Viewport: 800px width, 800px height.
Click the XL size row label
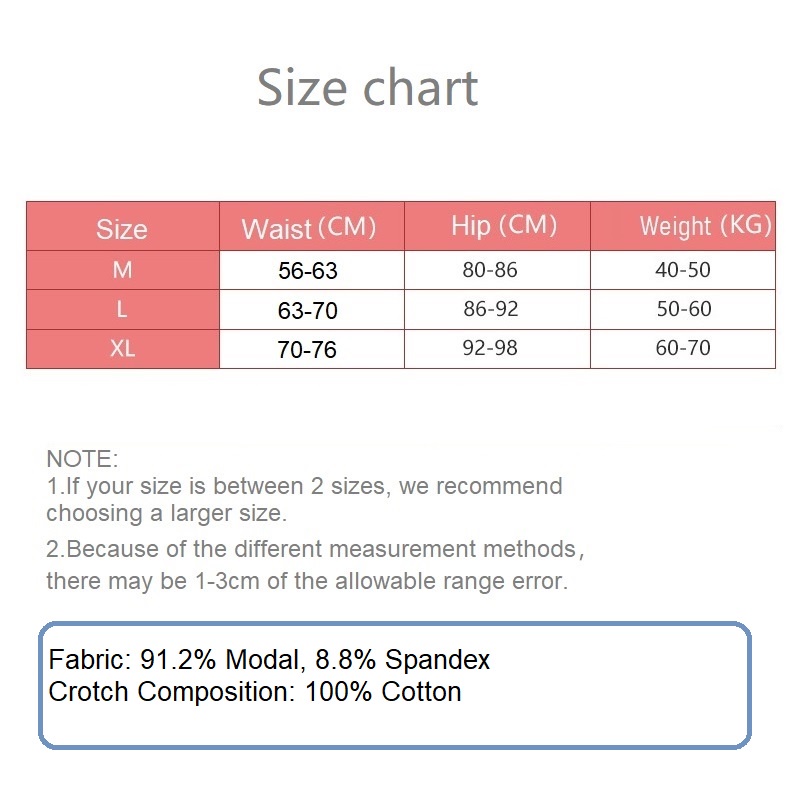pos(122,350)
